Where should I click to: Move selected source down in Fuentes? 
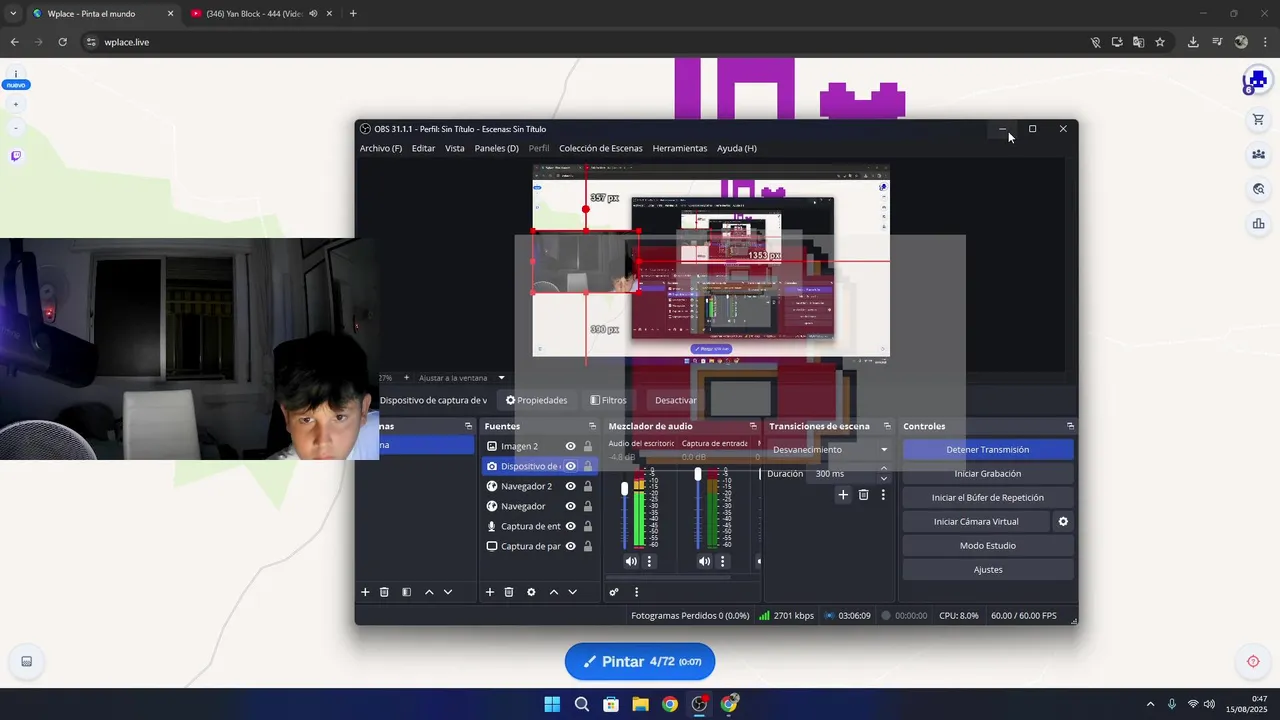tap(573, 592)
